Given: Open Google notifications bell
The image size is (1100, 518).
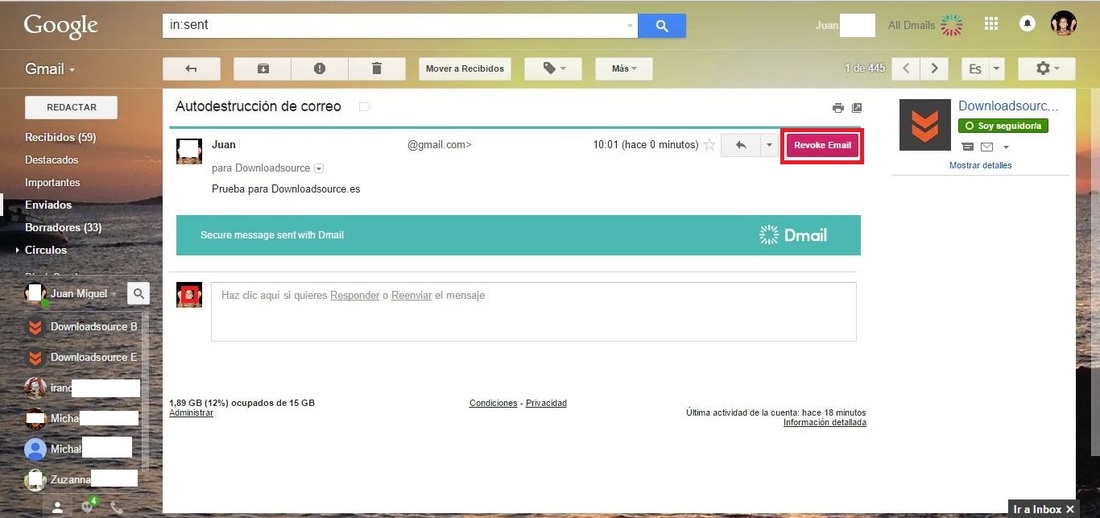Looking at the screenshot, I should (1027, 24).
